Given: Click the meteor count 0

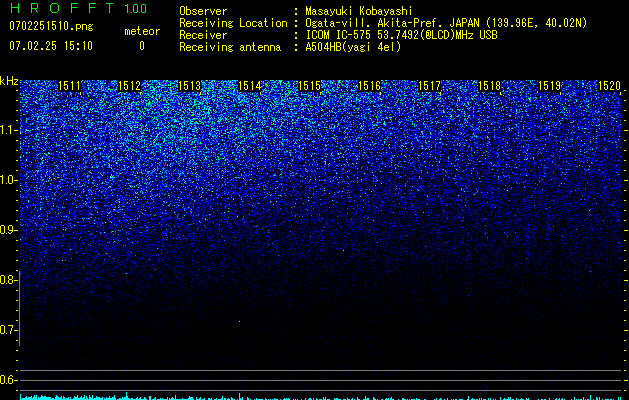Looking at the screenshot, I should click(142, 46).
